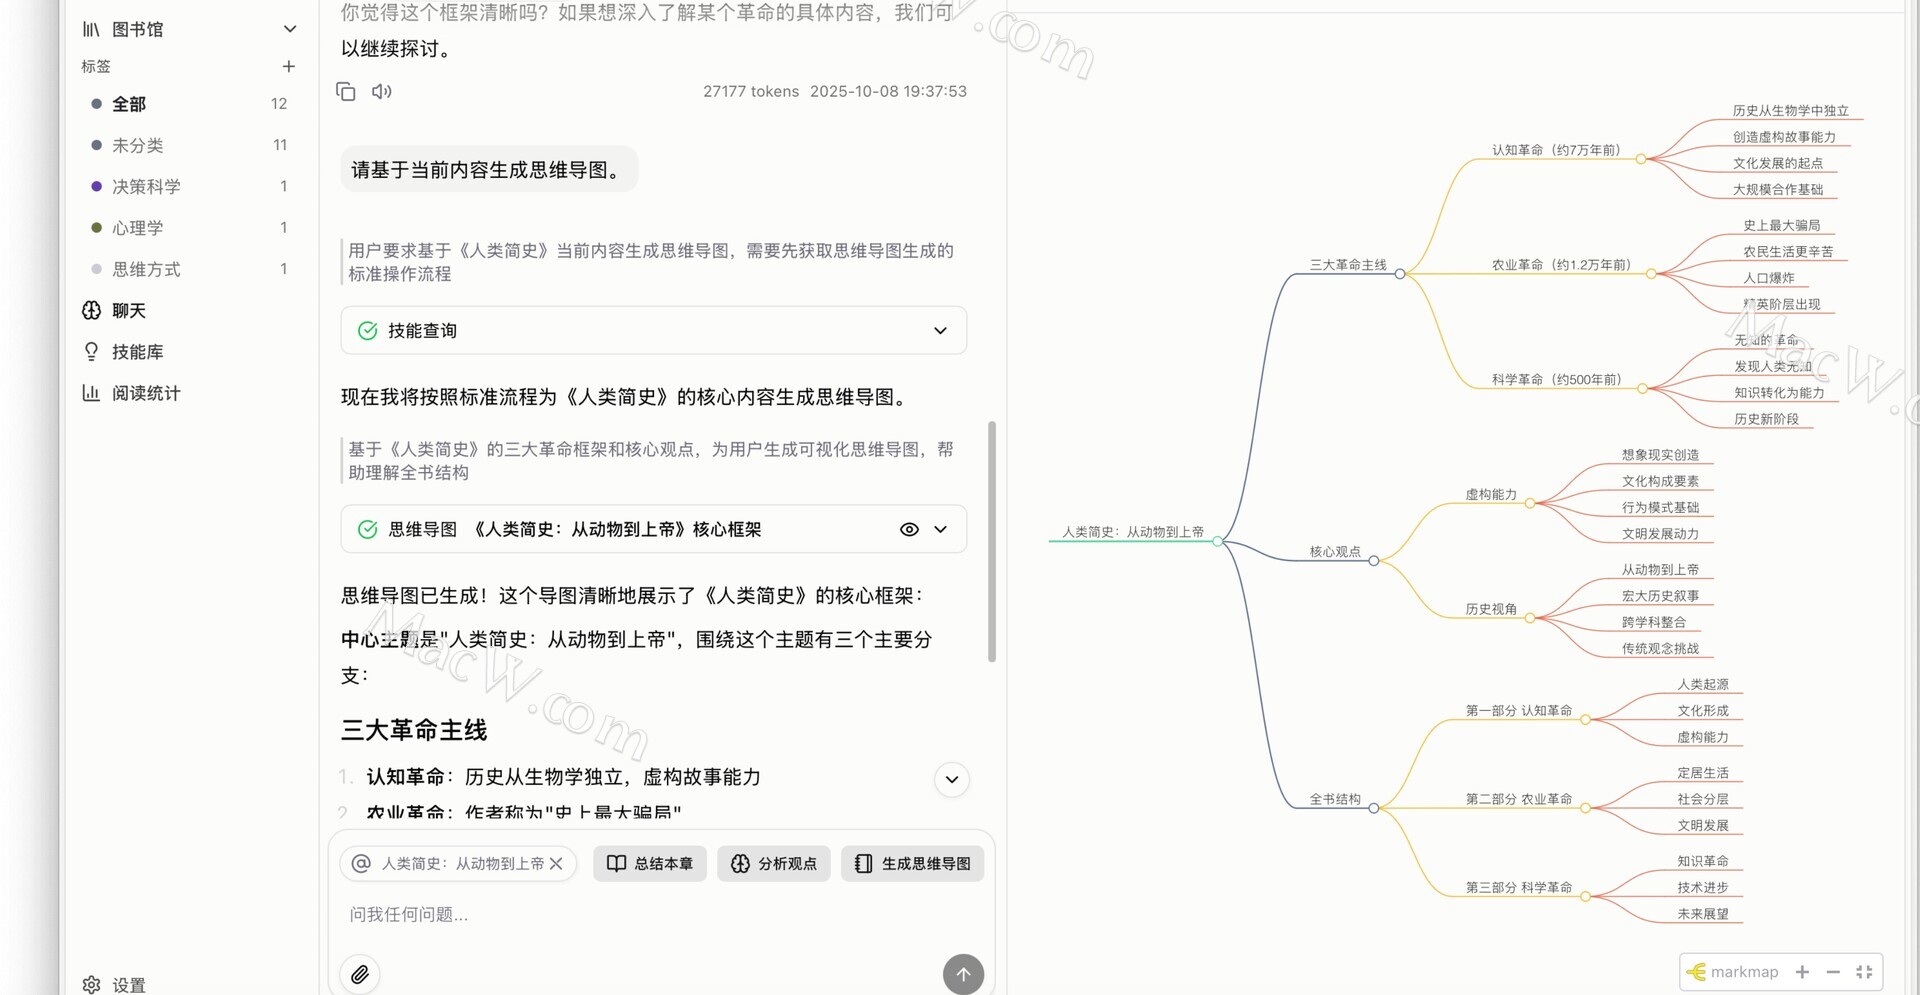Viewport: 1920px width, 995px height.
Task: Add a new tag with the plus icon
Action: coord(288,66)
